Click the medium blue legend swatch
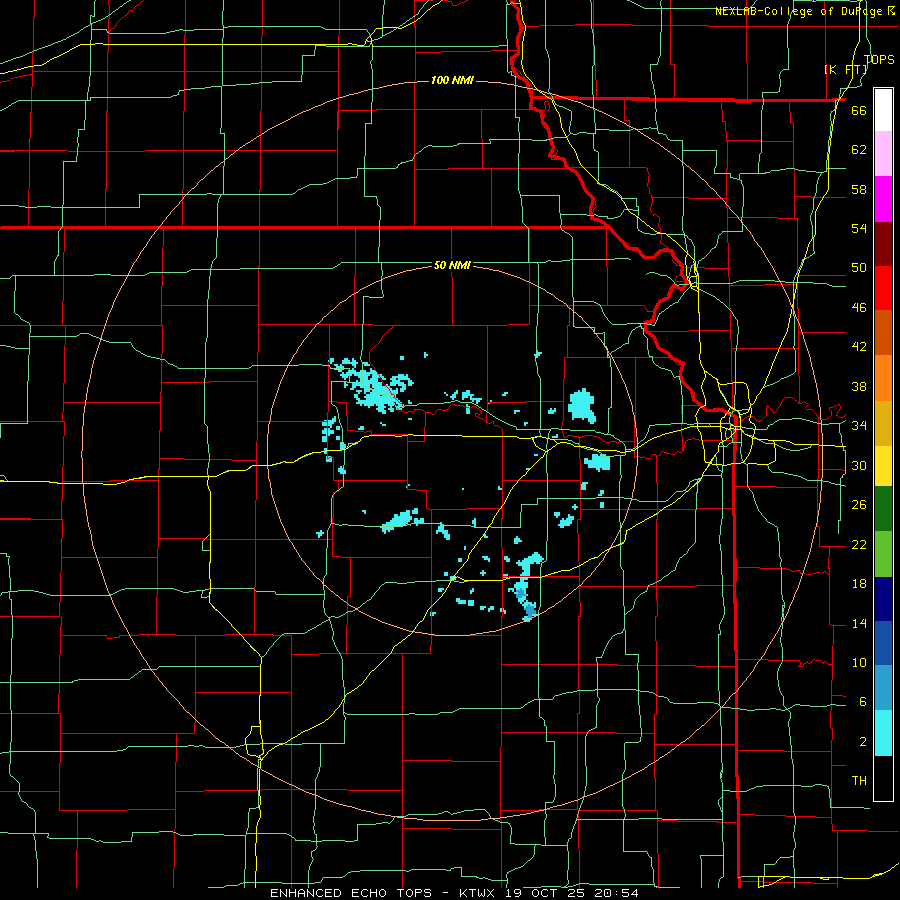900x900 pixels. coord(883,643)
